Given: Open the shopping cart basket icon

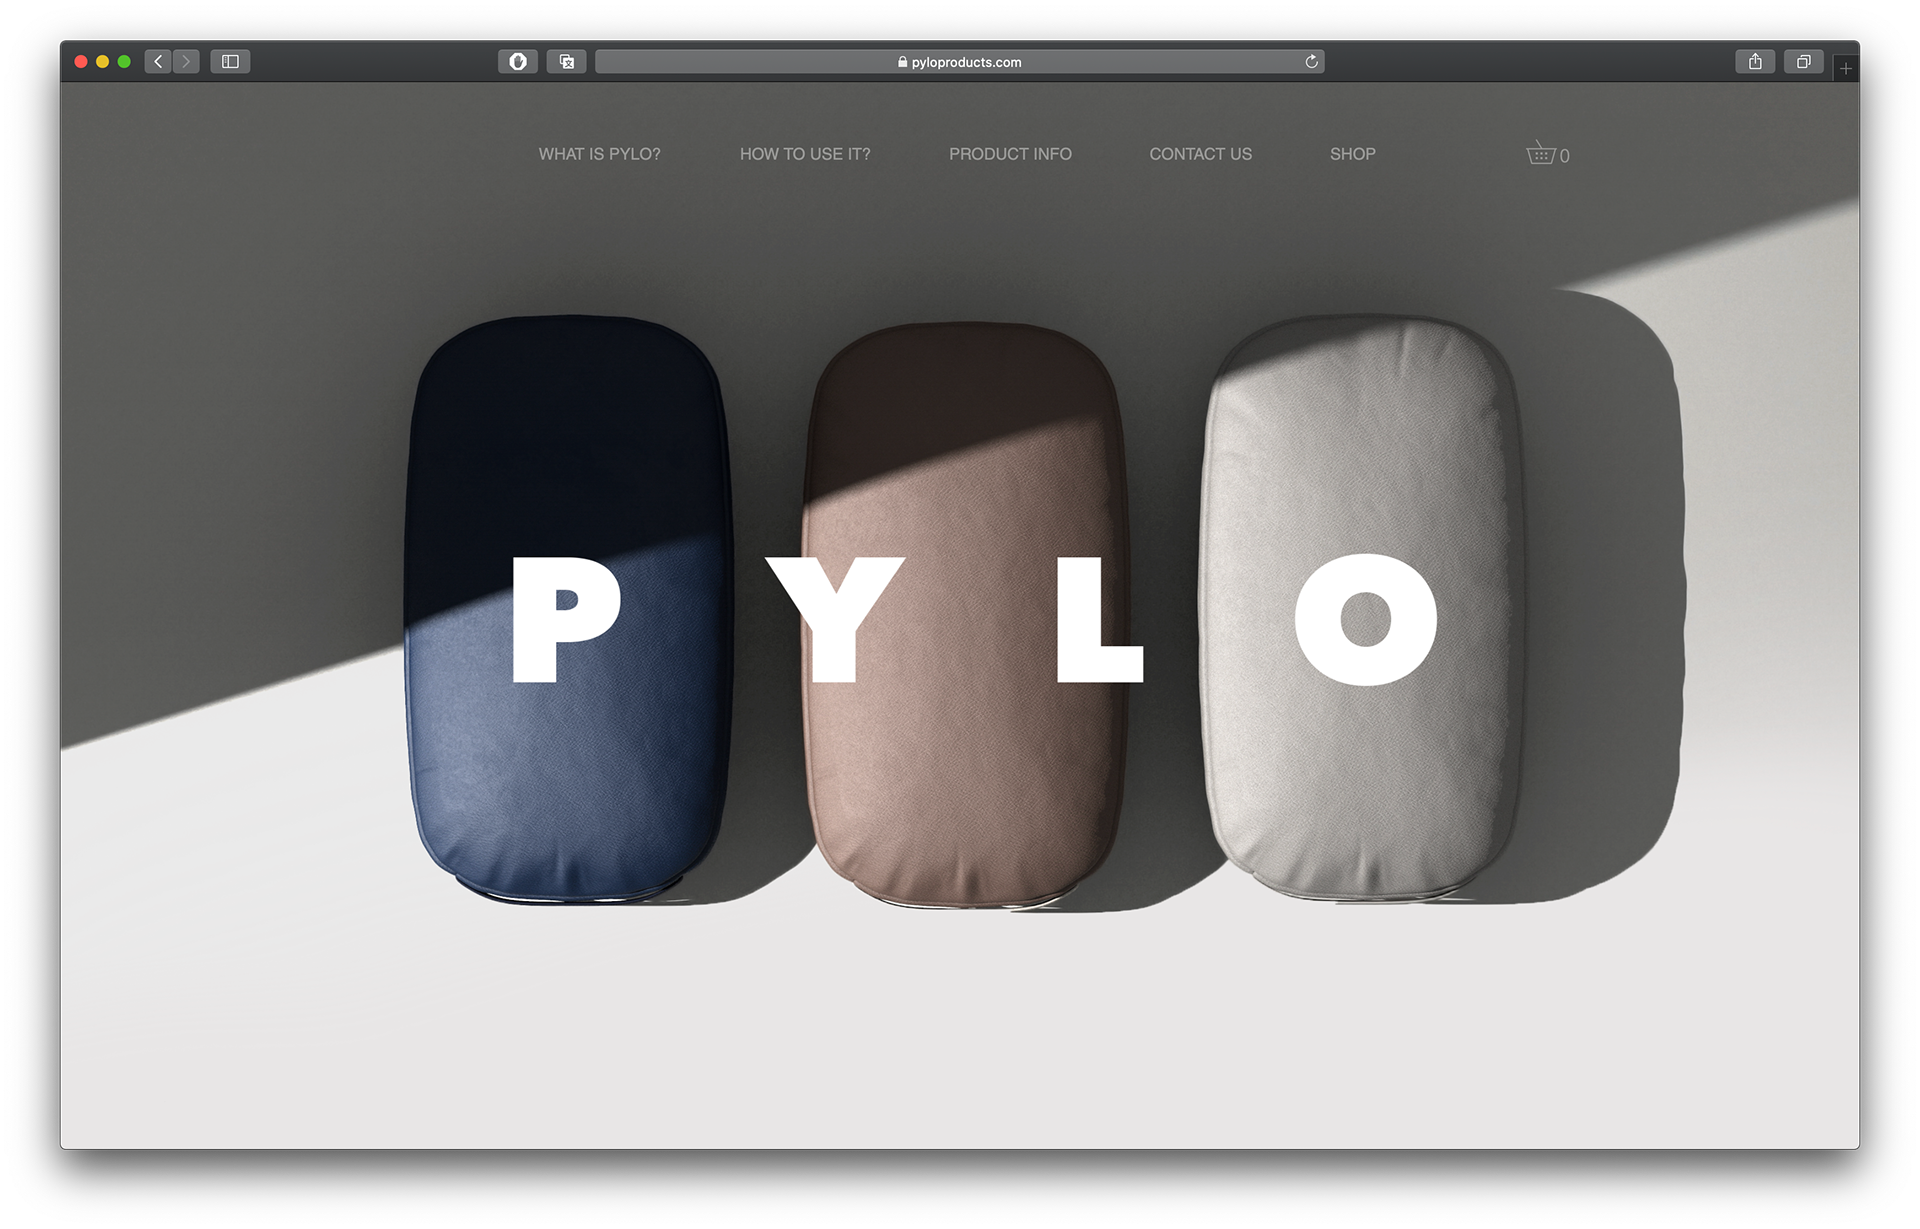Looking at the screenshot, I should (x=1541, y=154).
